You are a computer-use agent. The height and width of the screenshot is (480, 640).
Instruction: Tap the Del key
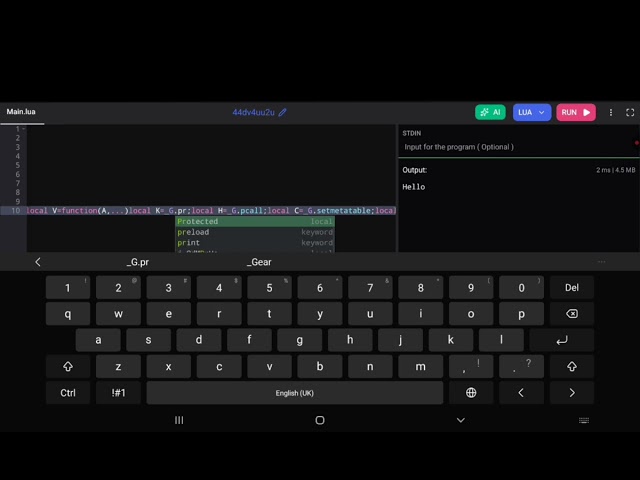point(571,288)
